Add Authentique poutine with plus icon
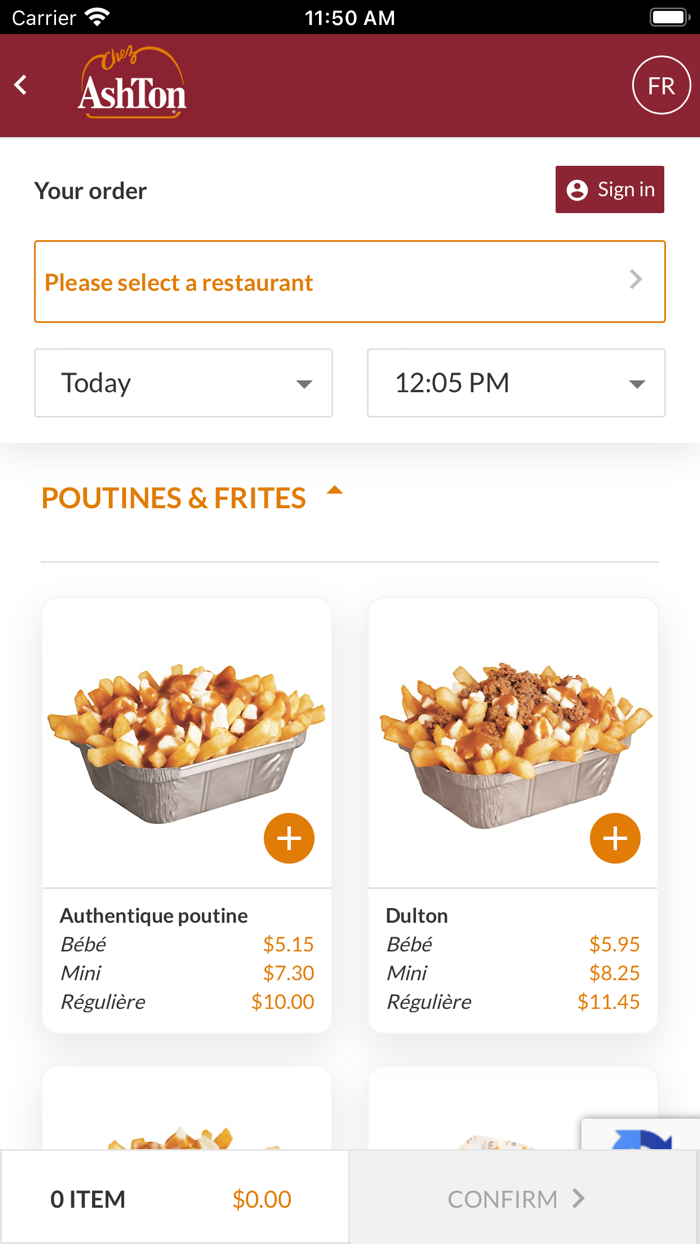This screenshot has width=700, height=1244. (x=289, y=838)
